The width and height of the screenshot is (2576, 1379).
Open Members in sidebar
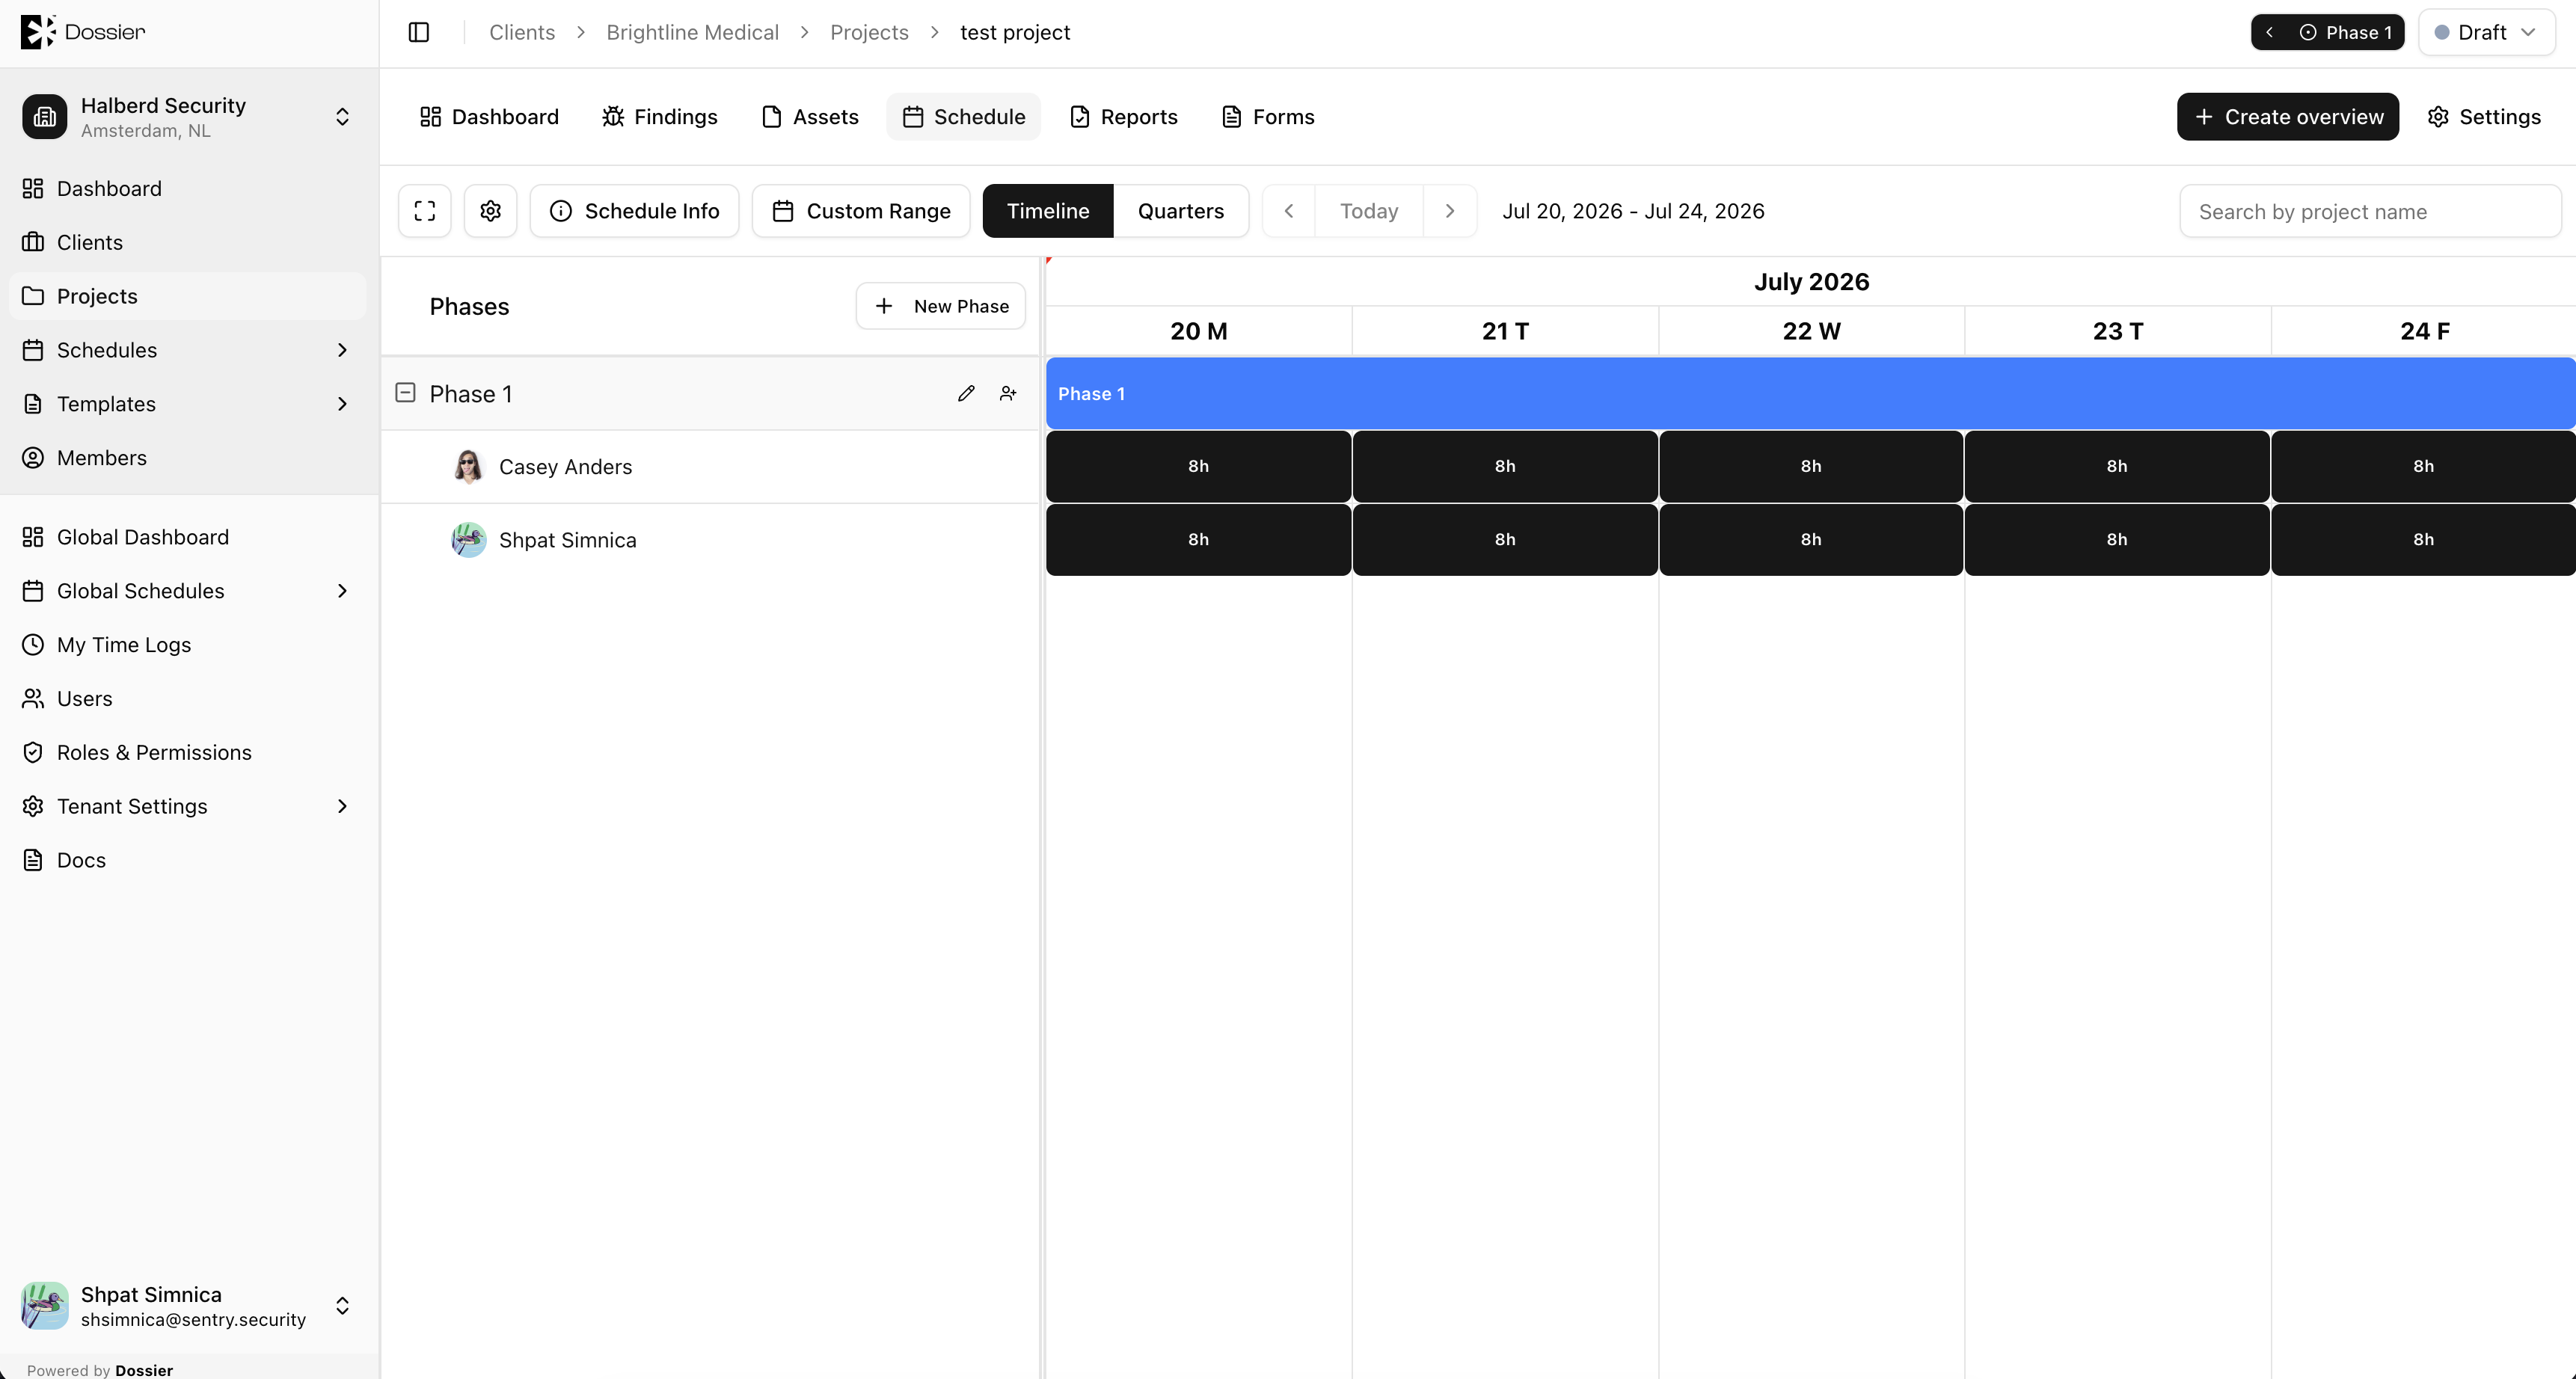coord(188,458)
